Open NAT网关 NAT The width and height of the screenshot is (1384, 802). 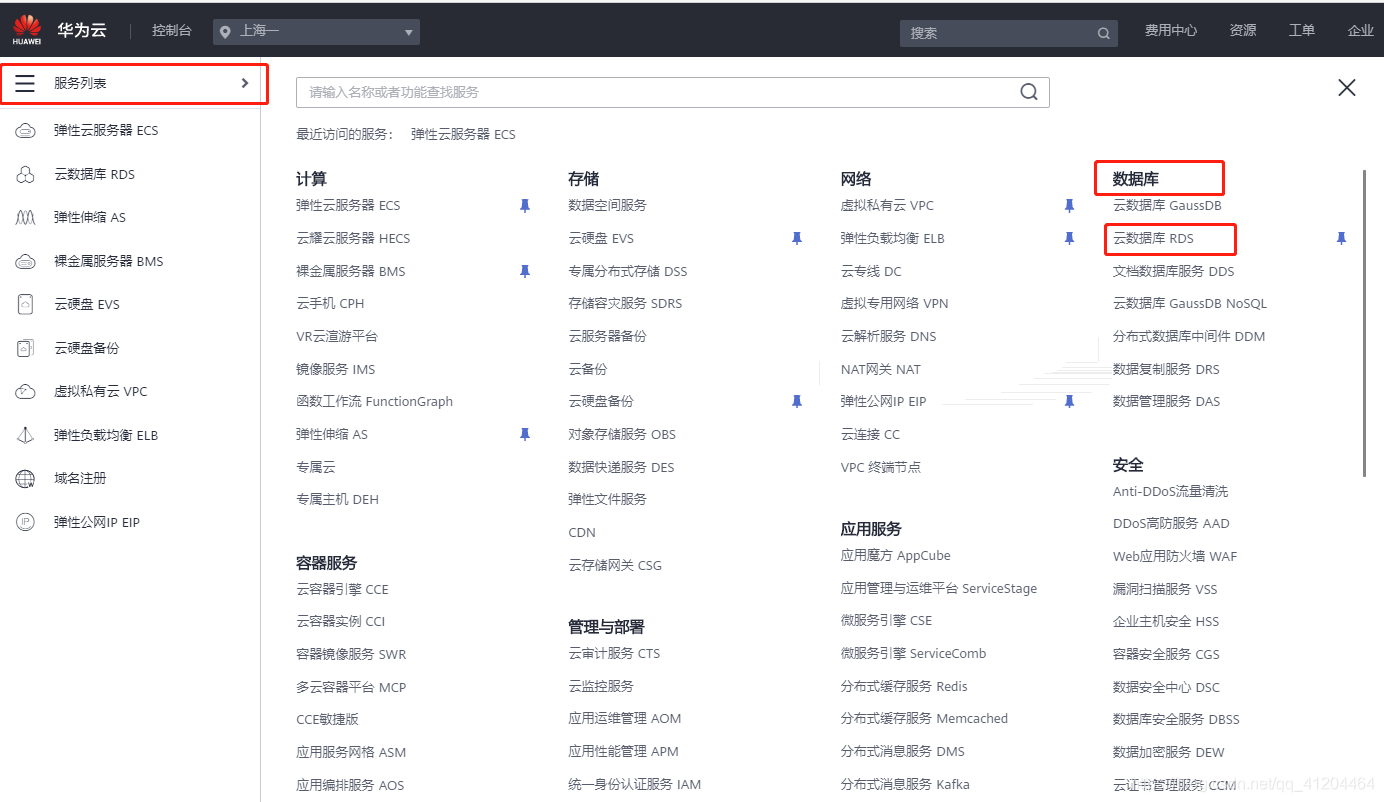tap(881, 369)
